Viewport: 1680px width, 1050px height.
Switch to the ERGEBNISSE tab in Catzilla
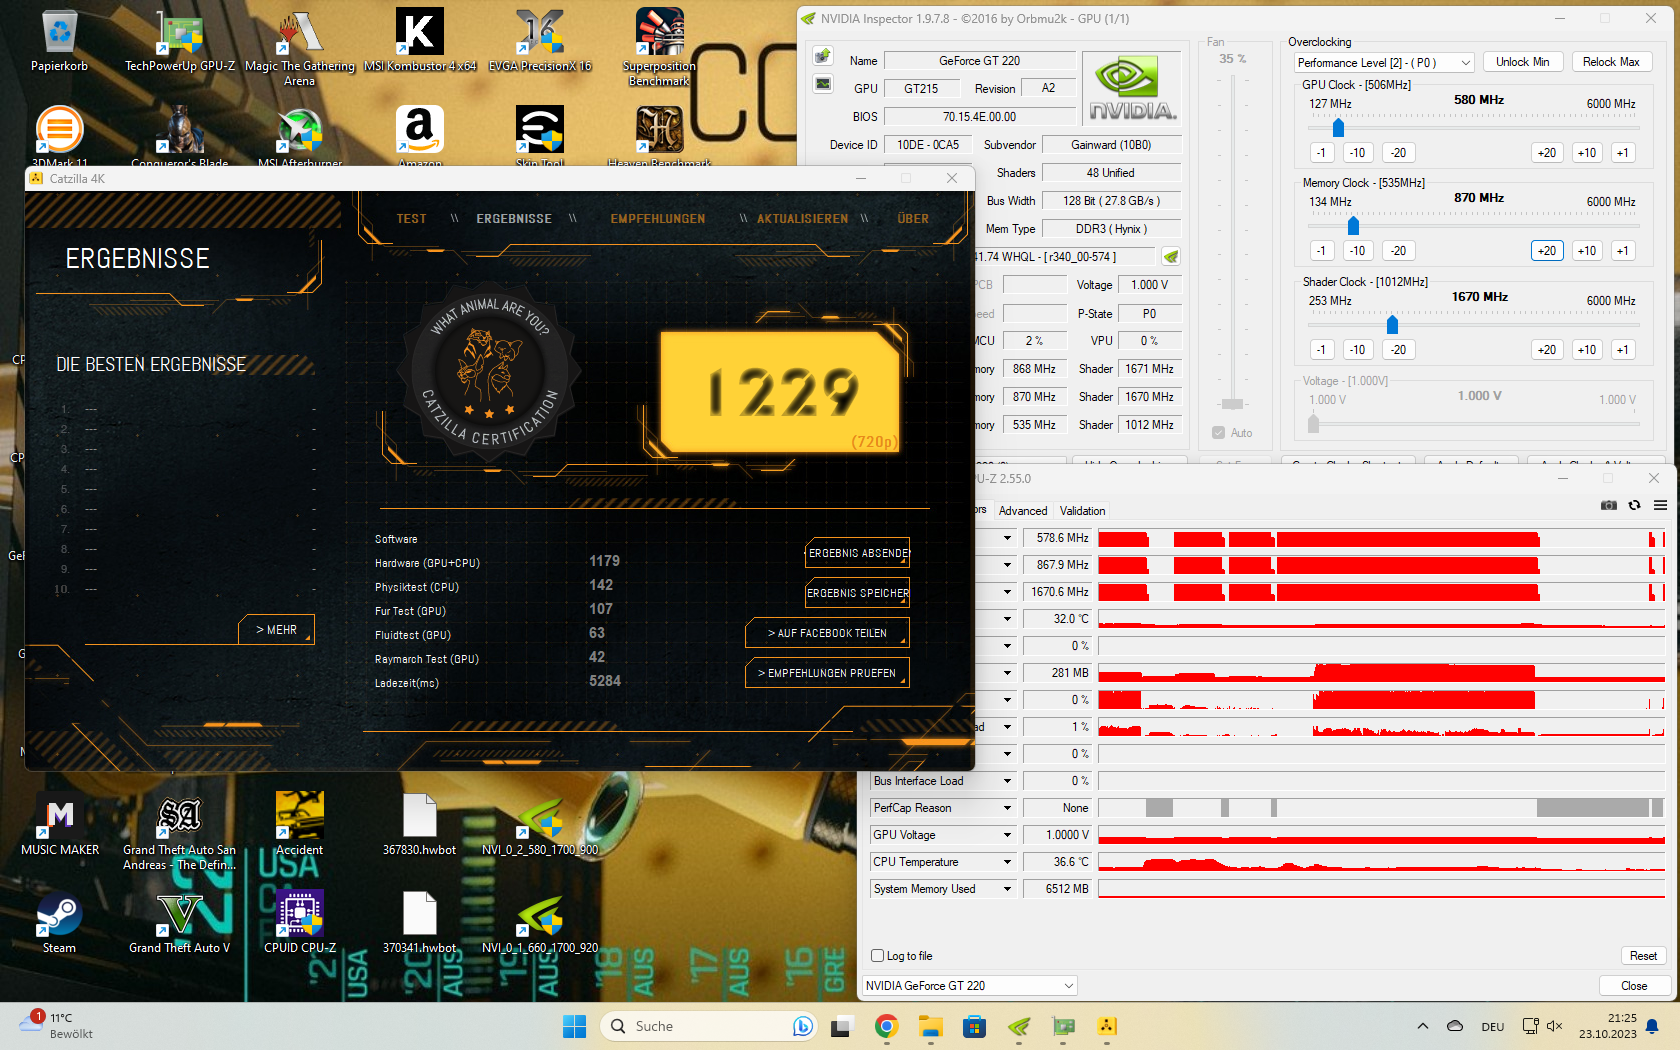click(514, 218)
